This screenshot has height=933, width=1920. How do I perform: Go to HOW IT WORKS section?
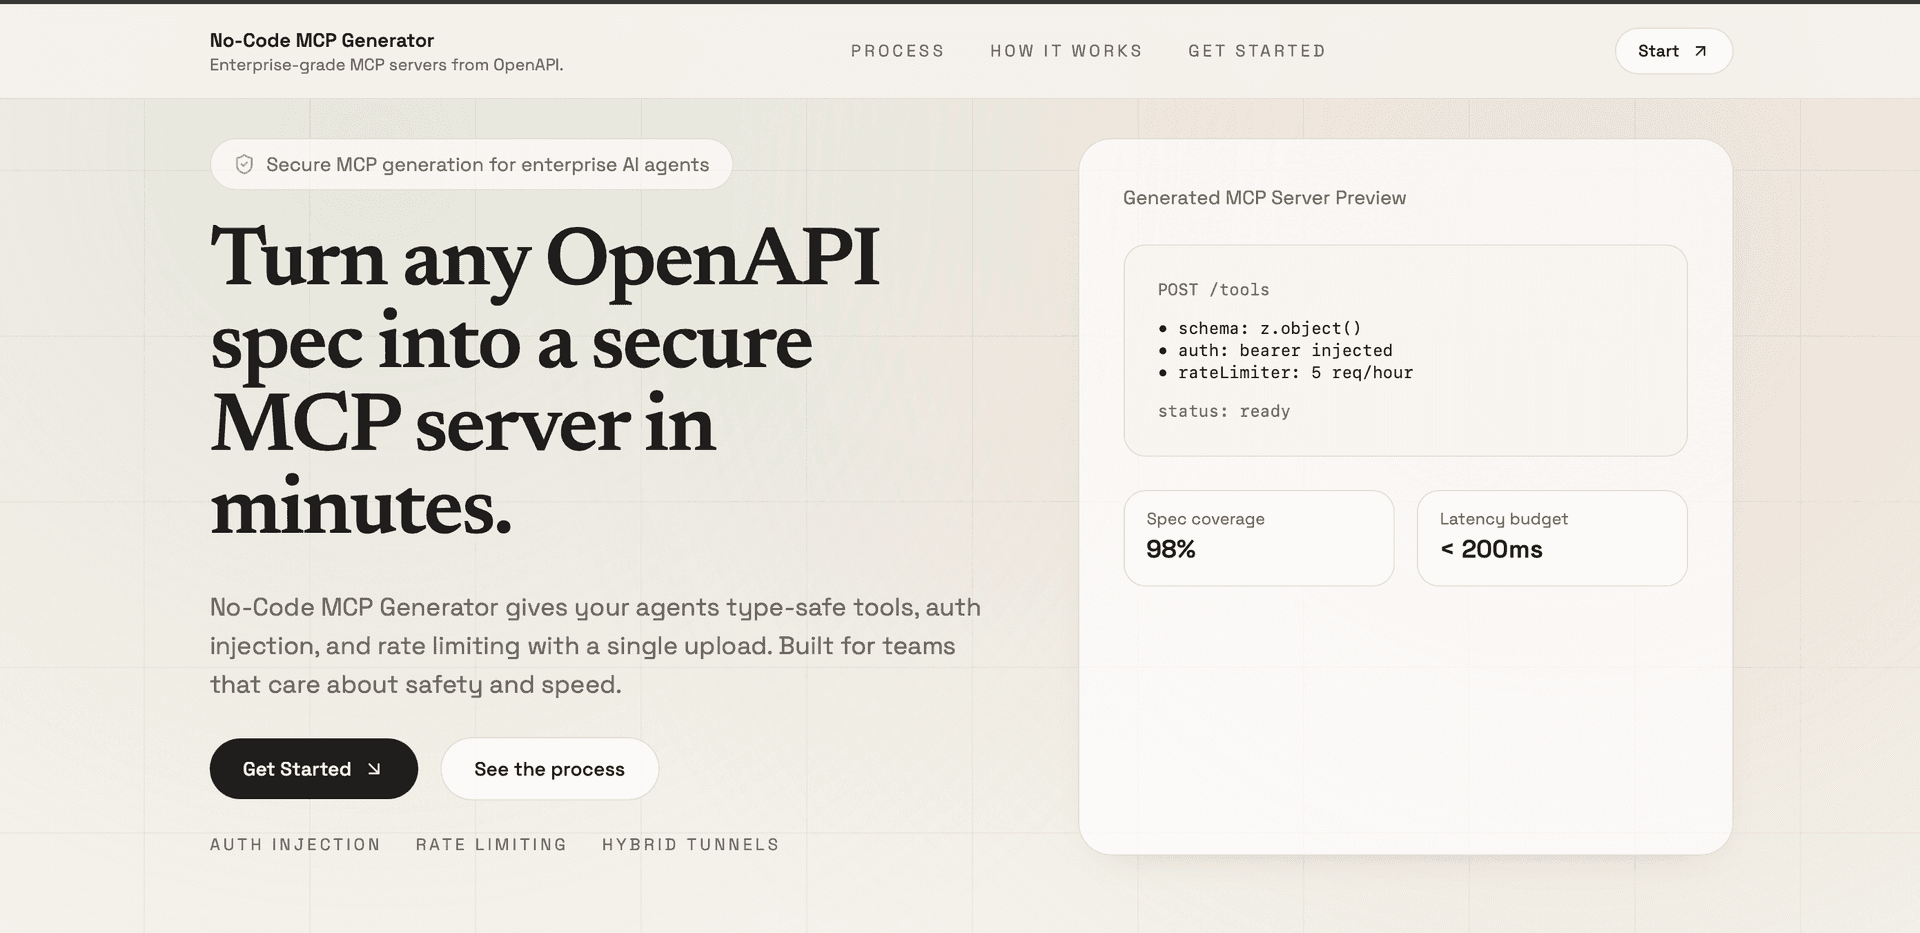(x=1066, y=51)
